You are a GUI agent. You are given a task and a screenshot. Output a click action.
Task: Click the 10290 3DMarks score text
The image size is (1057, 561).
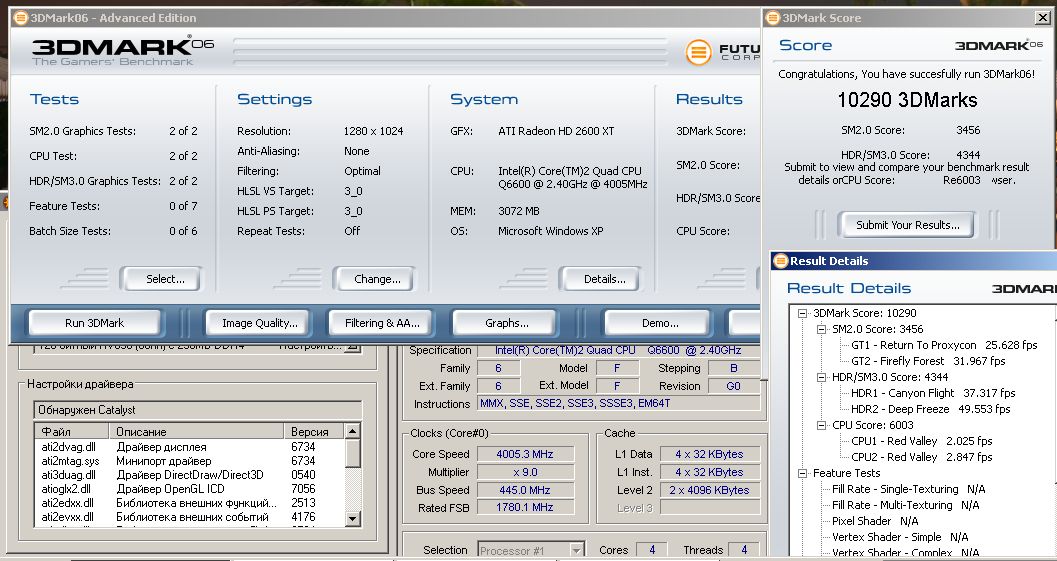pos(907,100)
